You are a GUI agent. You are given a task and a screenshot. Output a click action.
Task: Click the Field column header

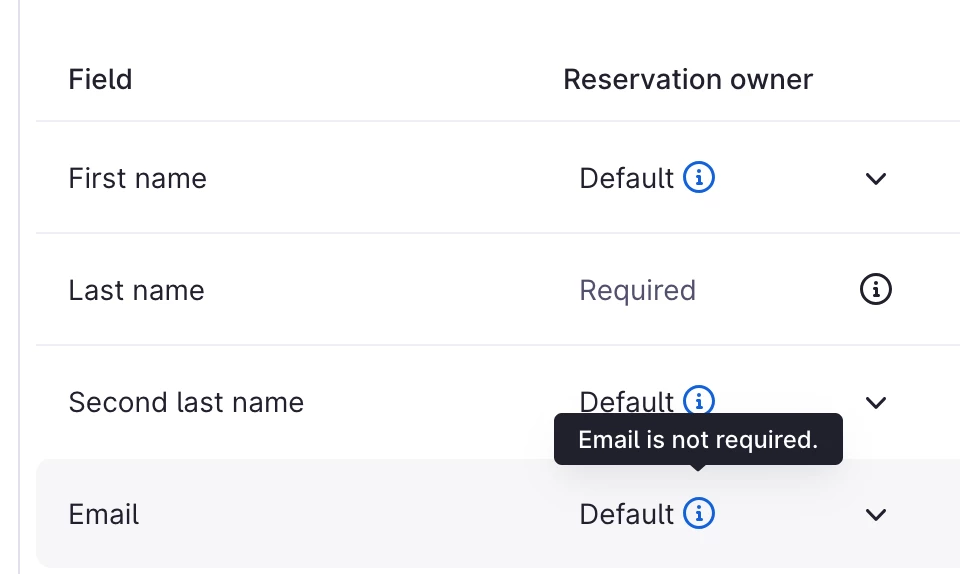(100, 79)
